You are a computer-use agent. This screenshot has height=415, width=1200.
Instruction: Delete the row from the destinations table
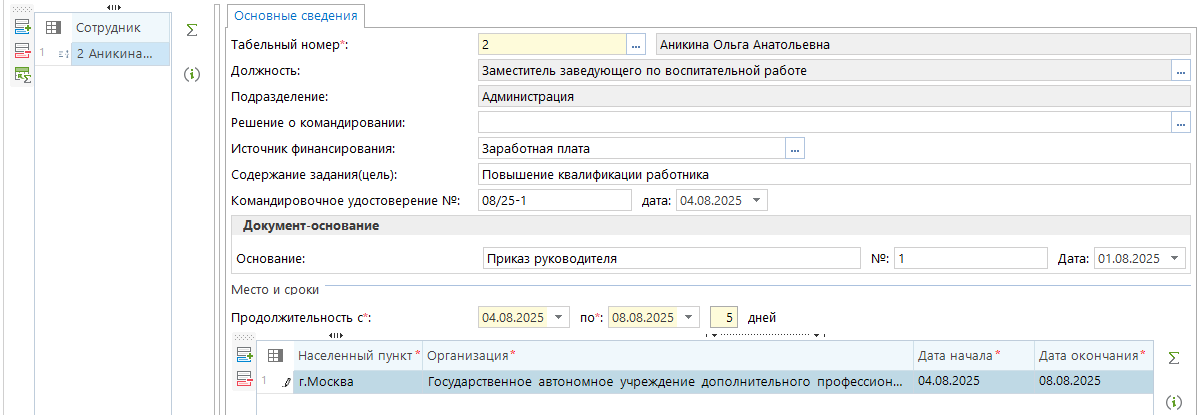point(244,378)
